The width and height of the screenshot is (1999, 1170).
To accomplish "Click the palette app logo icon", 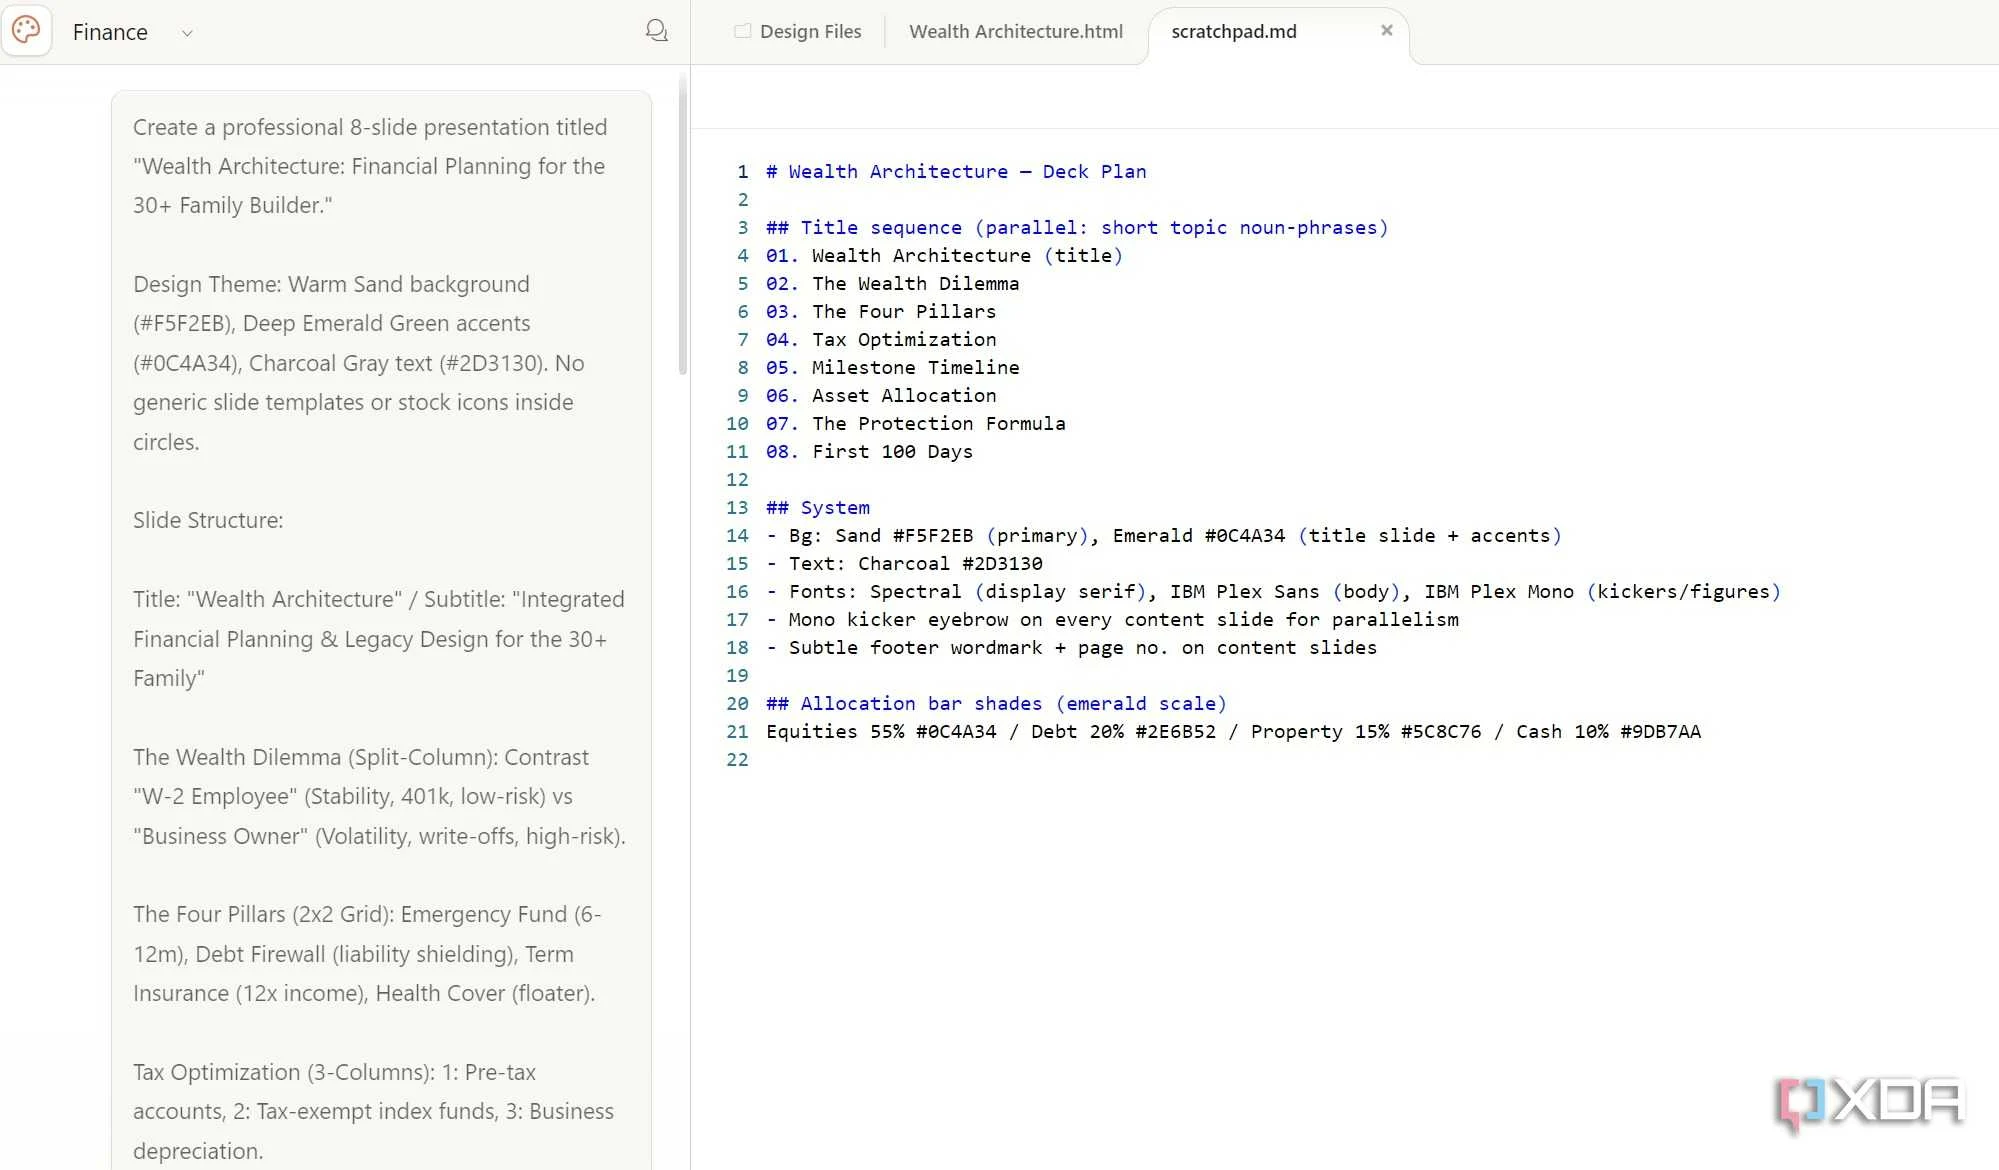I will (27, 31).
